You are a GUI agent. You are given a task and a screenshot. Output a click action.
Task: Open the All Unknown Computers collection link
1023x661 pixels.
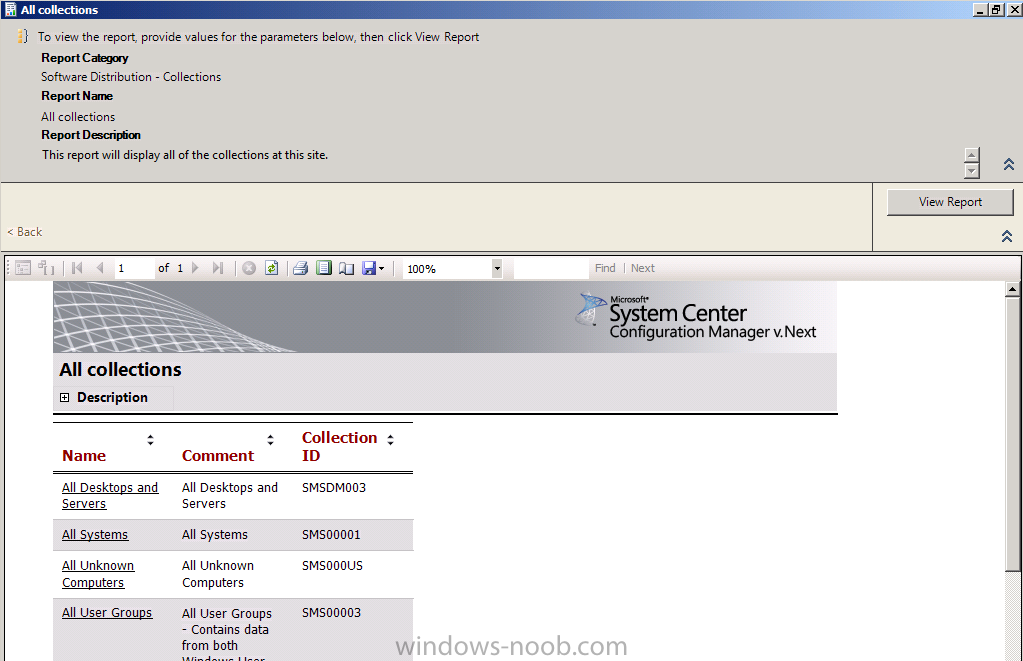(x=98, y=574)
